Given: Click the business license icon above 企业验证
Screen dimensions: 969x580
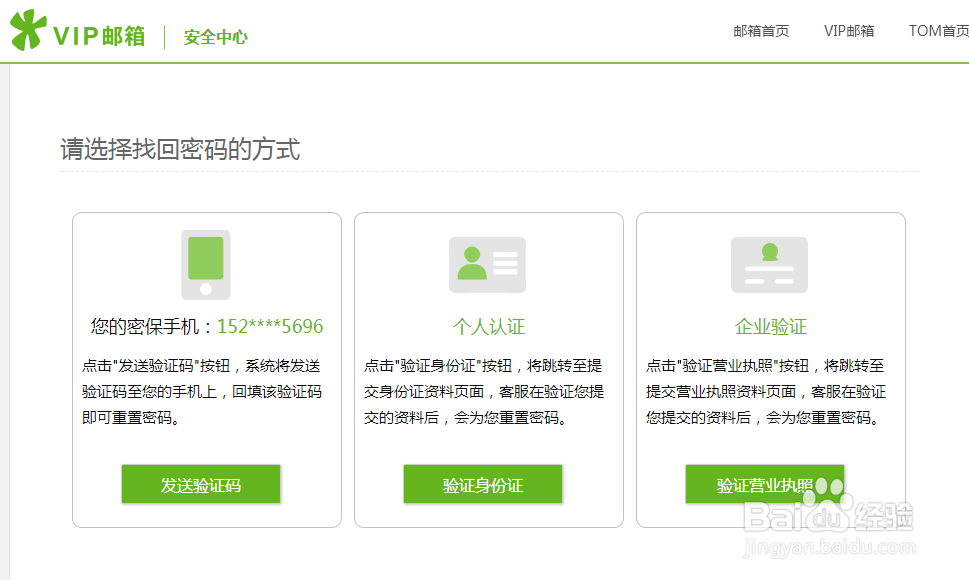Looking at the screenshot, I should pyautogui.click(x=770, y=264).
